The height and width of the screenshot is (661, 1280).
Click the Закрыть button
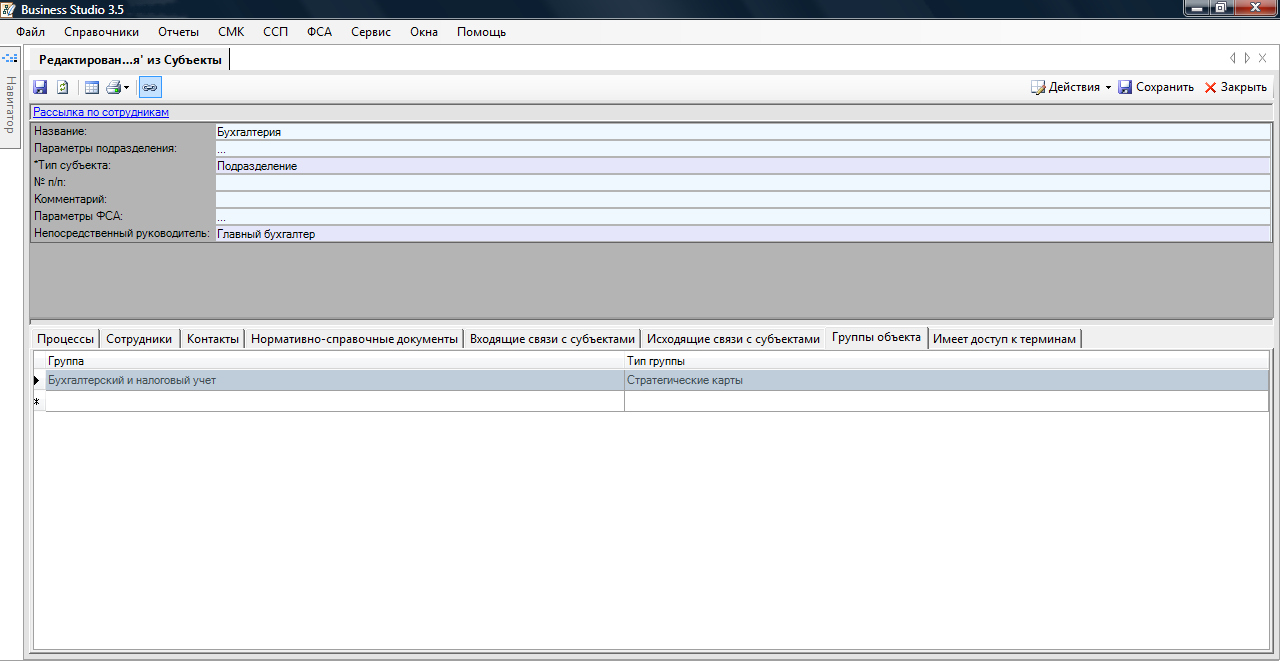point(1235,87)
